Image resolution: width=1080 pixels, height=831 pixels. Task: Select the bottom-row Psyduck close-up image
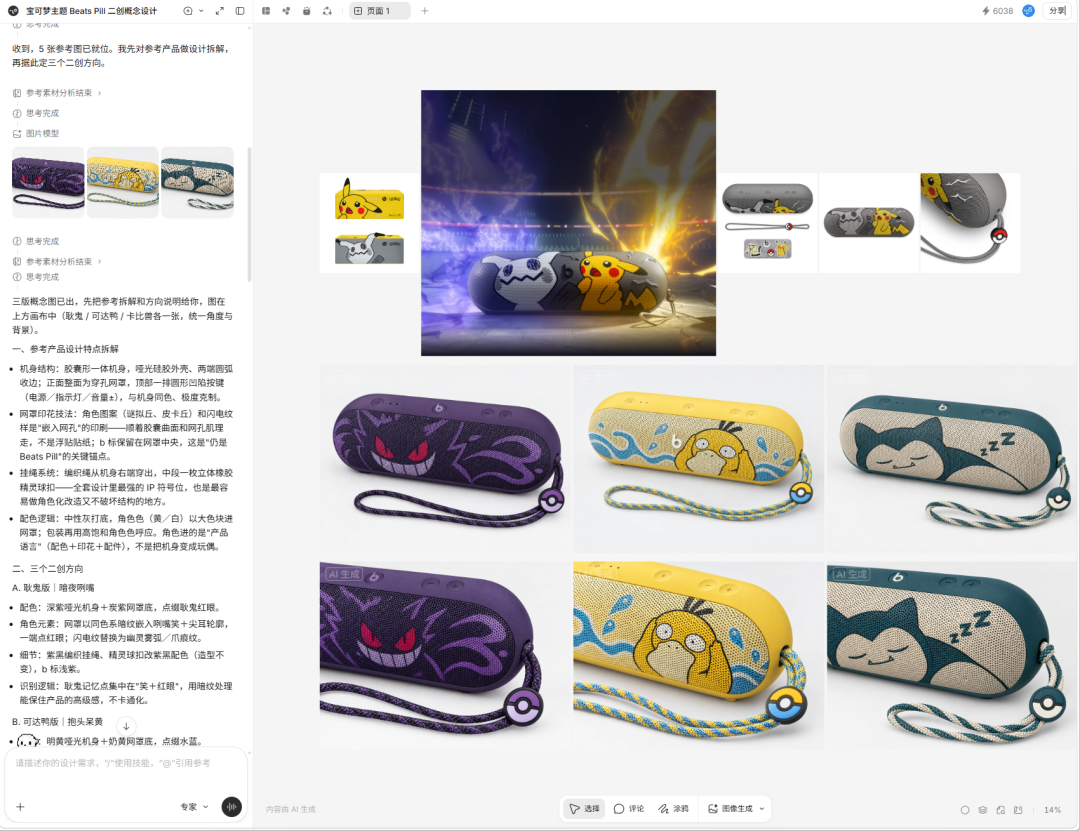coord(698,655)
